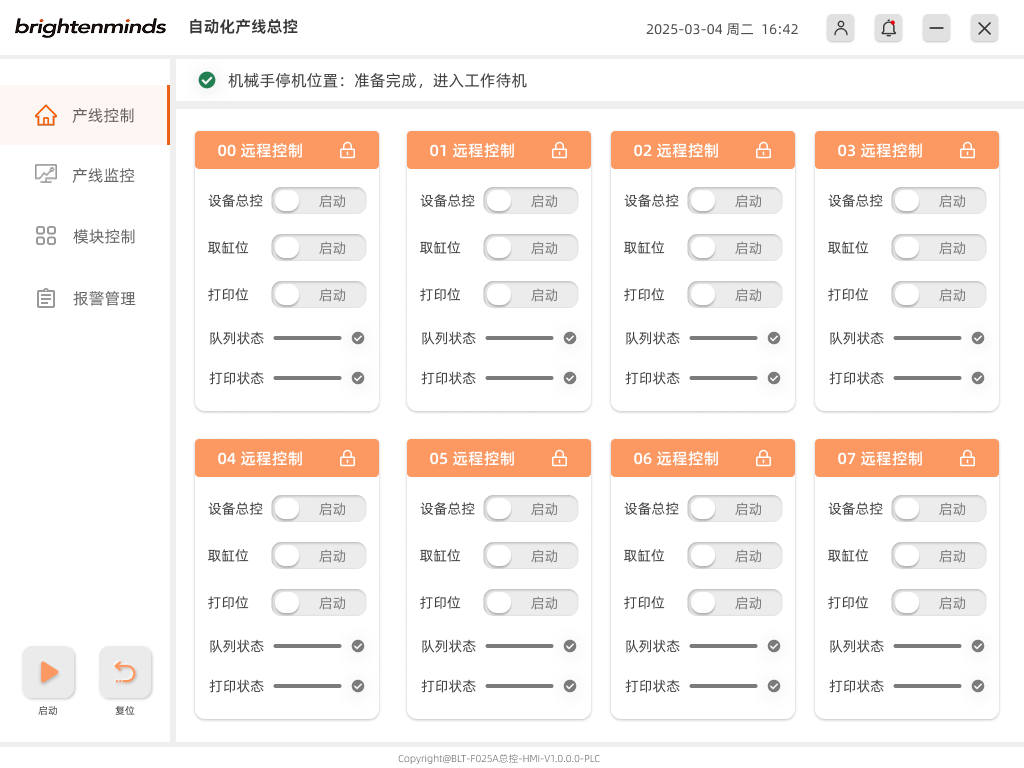Click the green status check icon in banner
The height and width of the screenshot is (768, 1024).
click(x=207, y=80)
